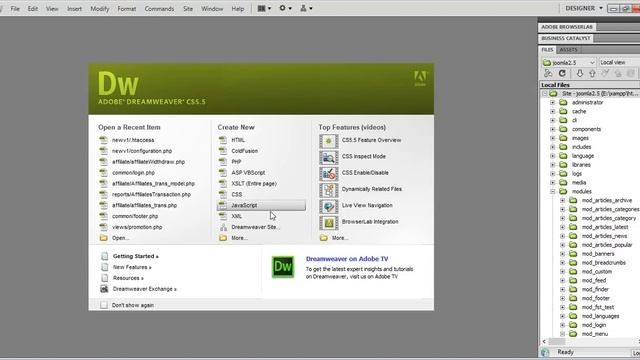This screenshot has height=360, width=640.
Task: Create a new PHP file
Action: point(236,162)
